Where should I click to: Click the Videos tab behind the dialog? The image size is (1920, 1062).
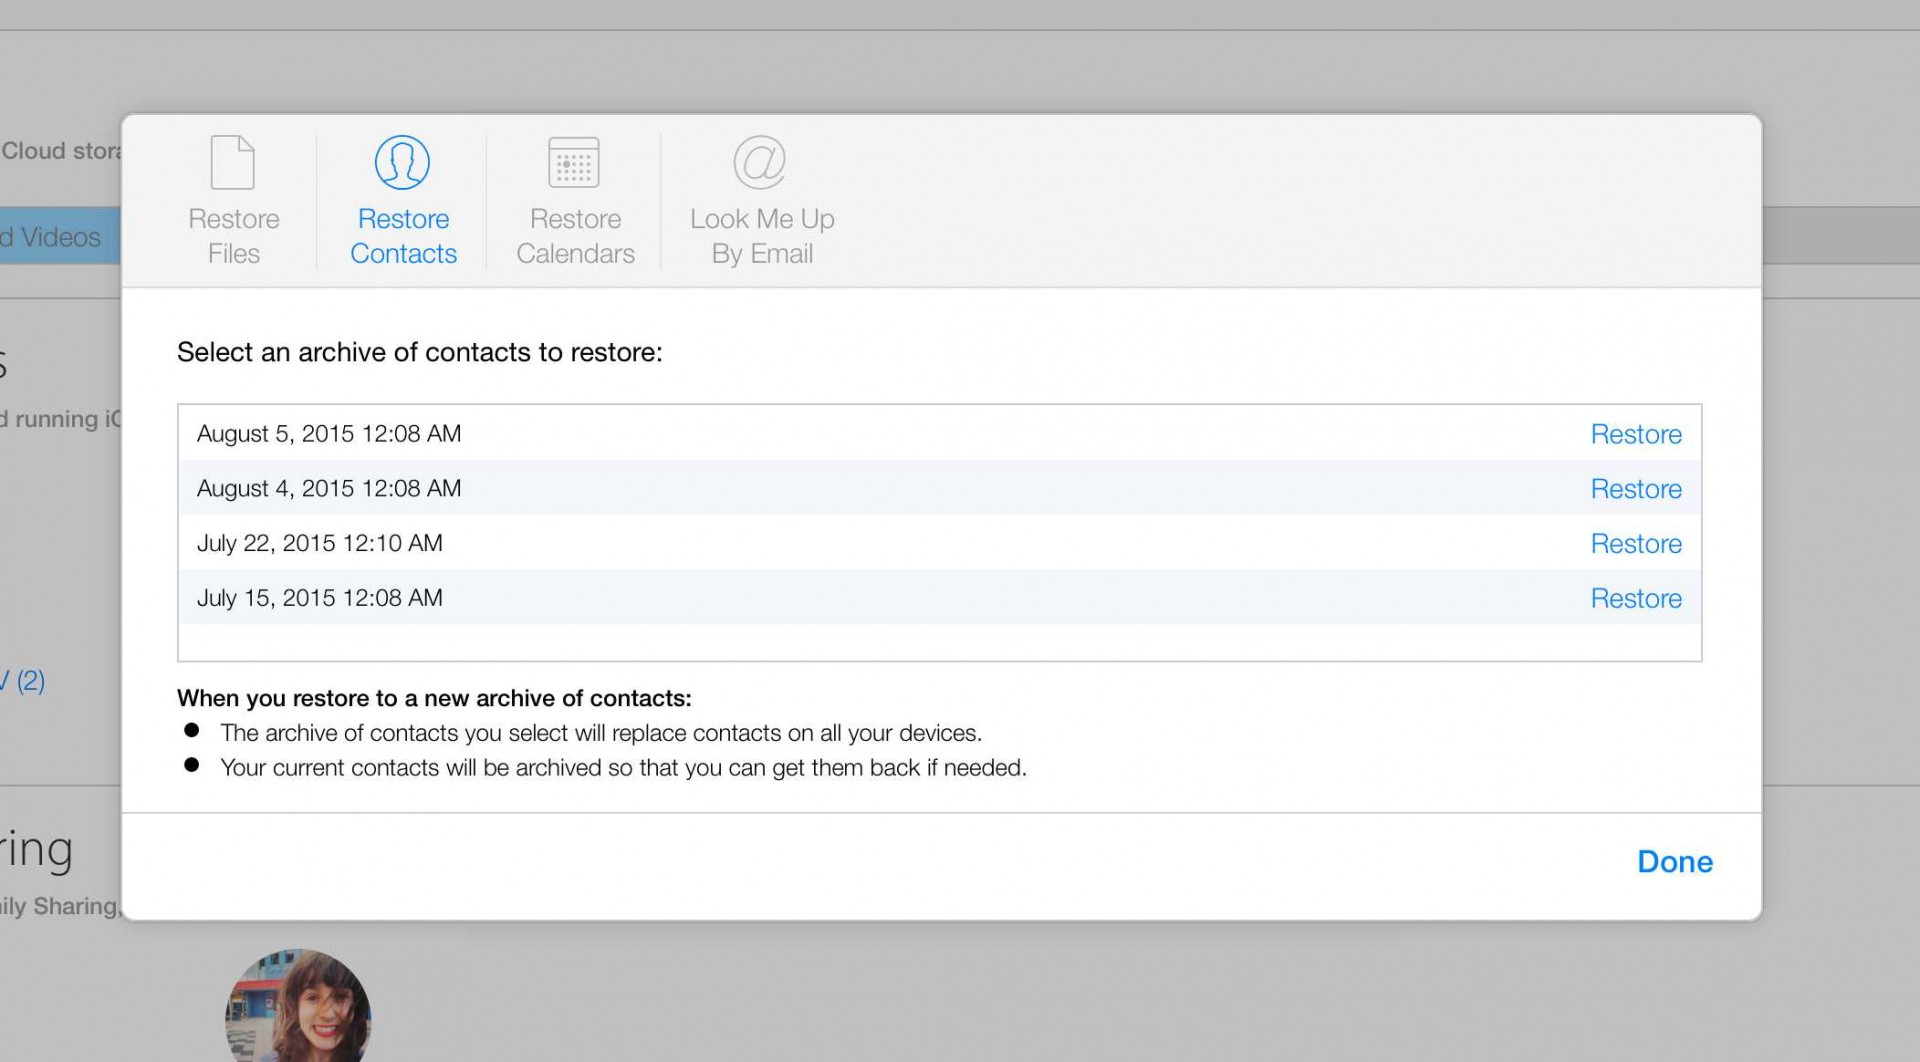60,236
